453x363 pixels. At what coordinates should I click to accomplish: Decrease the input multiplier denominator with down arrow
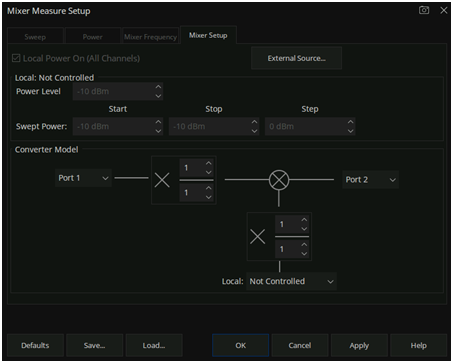[209, 197]
